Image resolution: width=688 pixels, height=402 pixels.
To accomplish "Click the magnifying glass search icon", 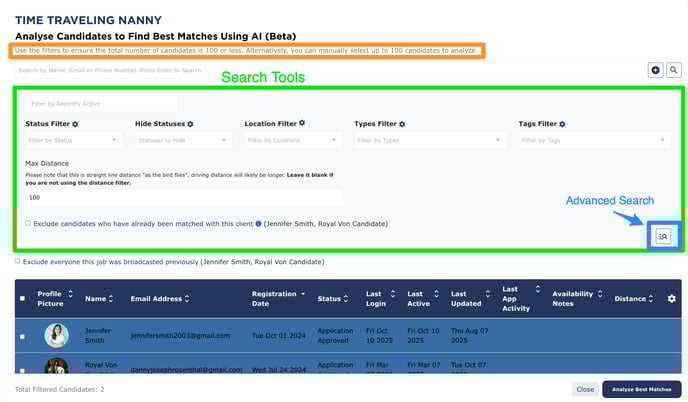I will [674, 70].
